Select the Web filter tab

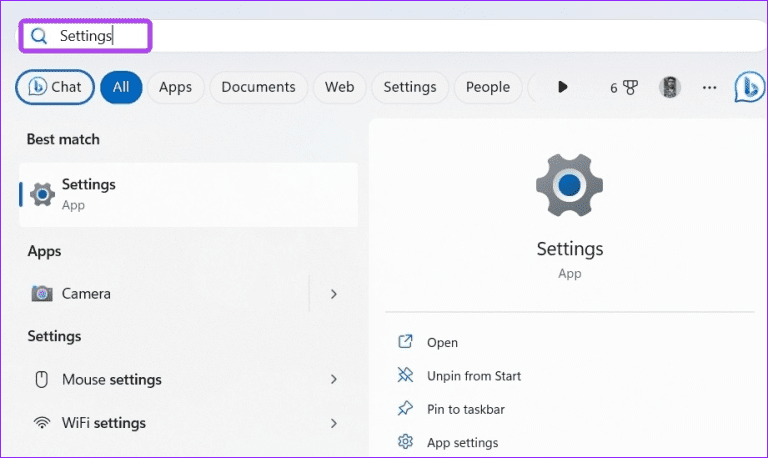coord(339,87)
